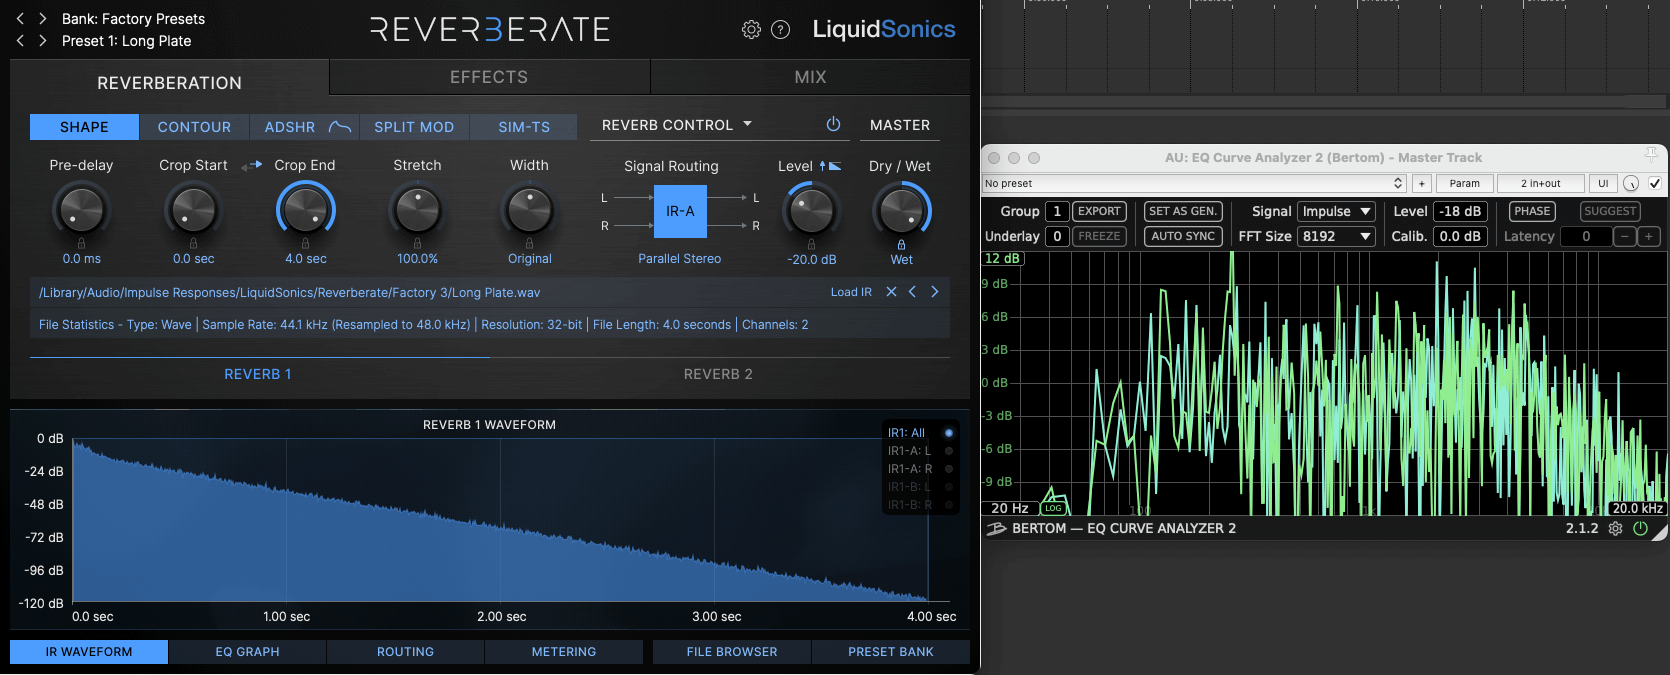
Task: Clear the loaded IR with X icon
Action: [891, 292]
